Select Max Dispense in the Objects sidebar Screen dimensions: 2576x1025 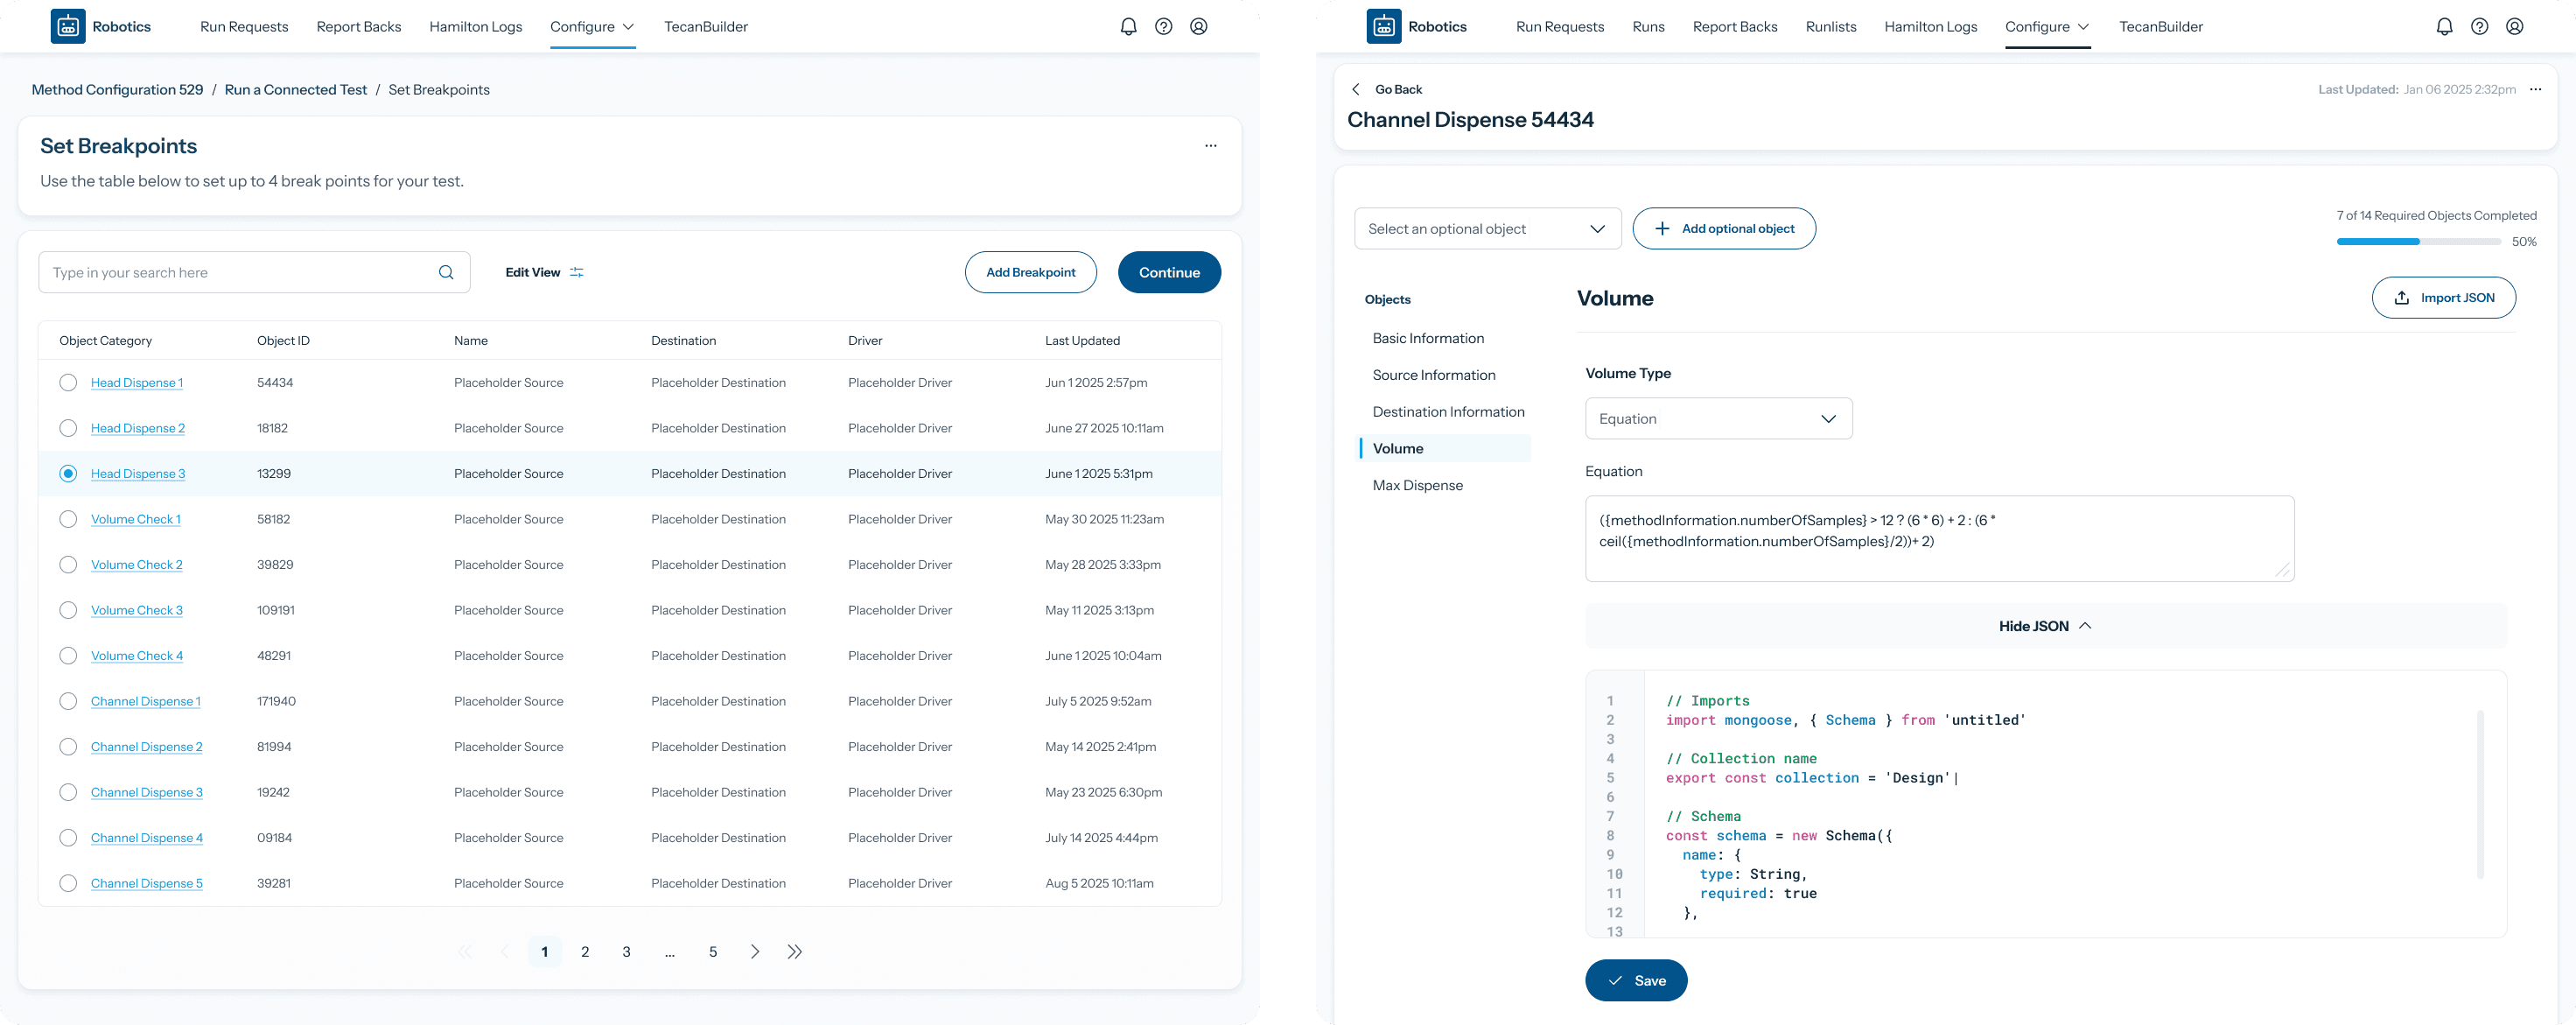pos(1417,485)
